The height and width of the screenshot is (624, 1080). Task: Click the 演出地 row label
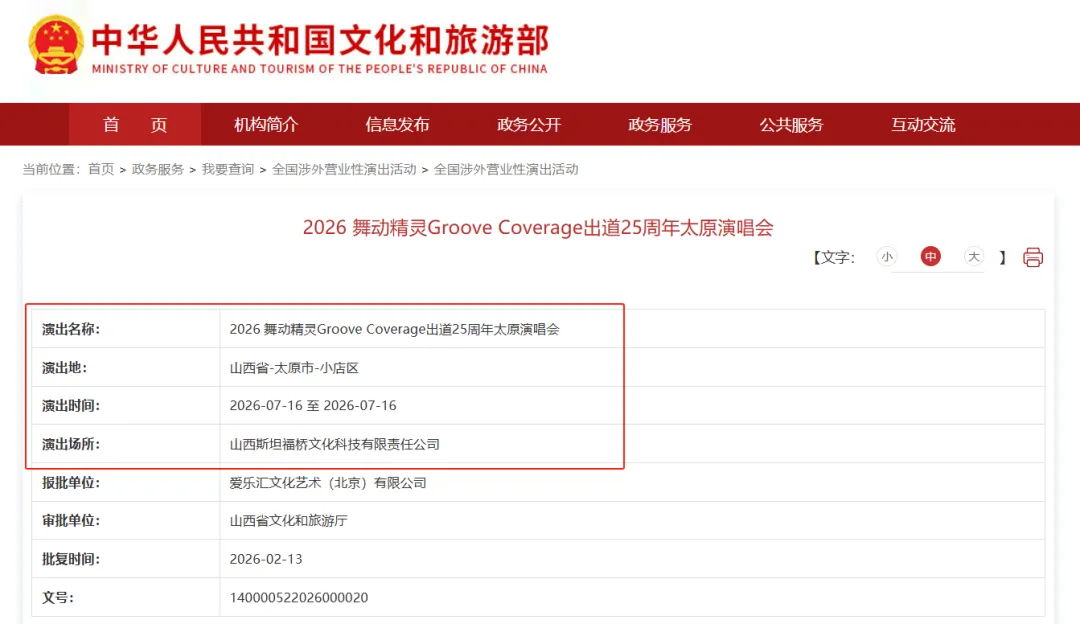64,368
